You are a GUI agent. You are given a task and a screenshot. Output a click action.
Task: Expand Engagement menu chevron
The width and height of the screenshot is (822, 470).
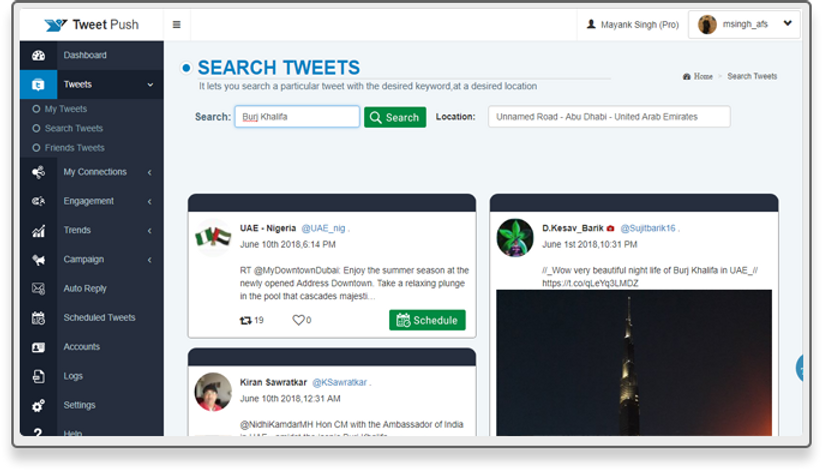150,202
